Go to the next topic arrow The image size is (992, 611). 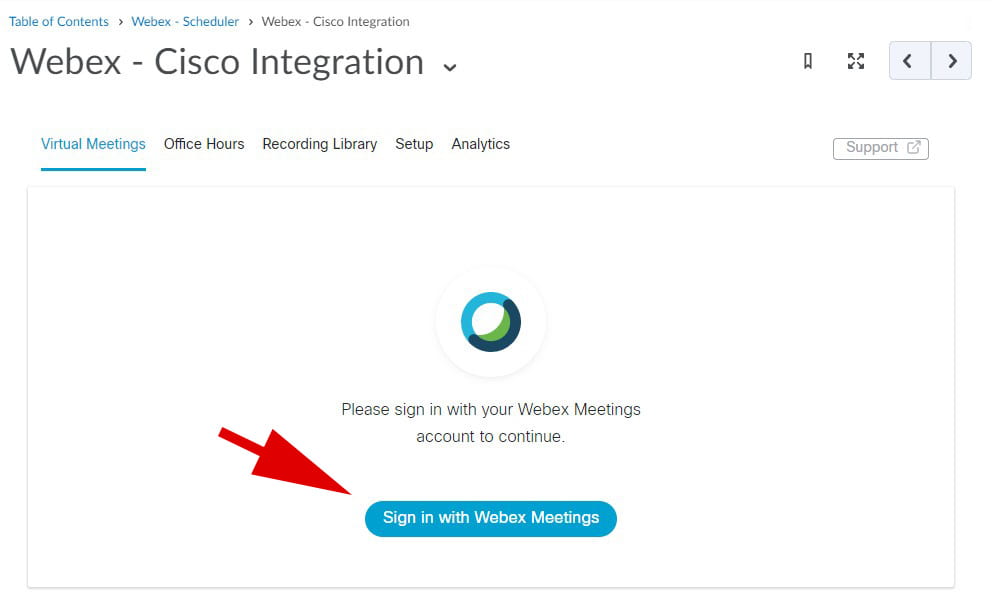(952, 61)
